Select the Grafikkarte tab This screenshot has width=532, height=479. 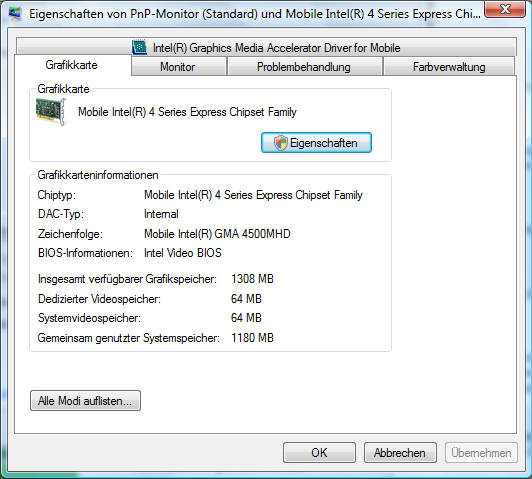(72, 65)
